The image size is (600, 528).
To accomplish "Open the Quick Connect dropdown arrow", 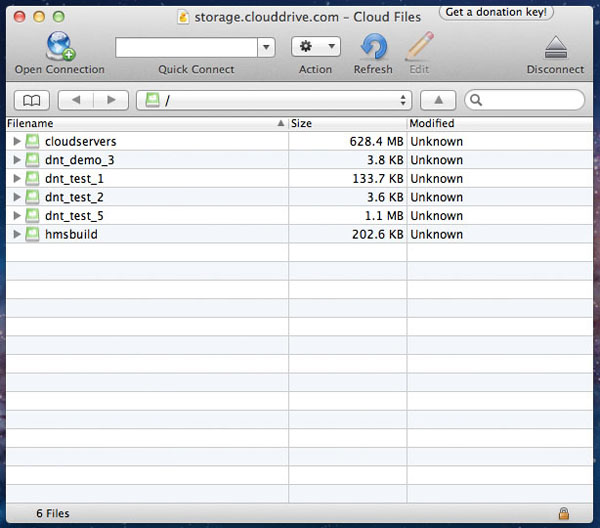I will point(266,47).
